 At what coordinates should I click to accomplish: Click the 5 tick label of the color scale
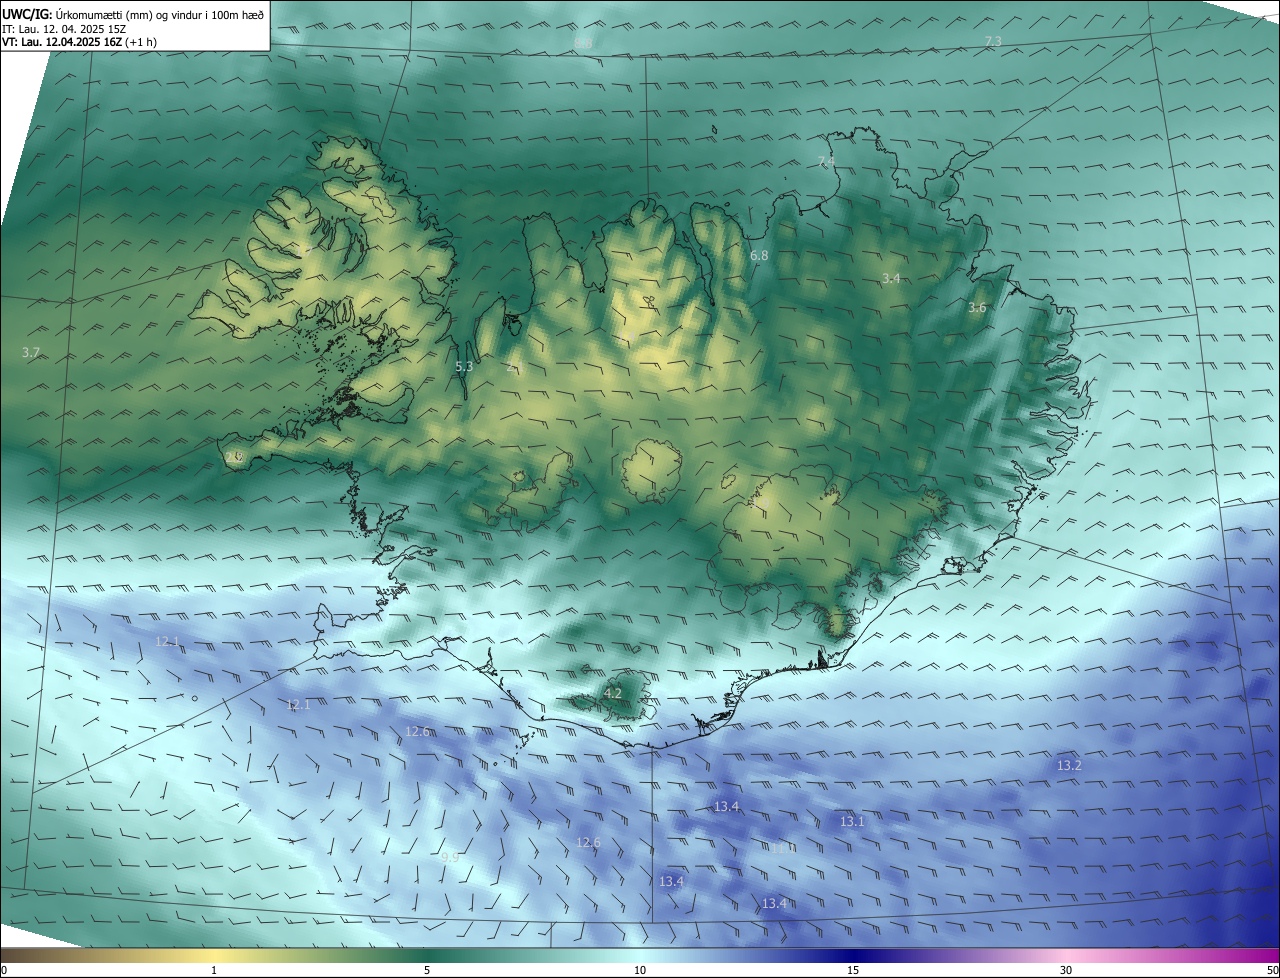click(x=427, y=970)
